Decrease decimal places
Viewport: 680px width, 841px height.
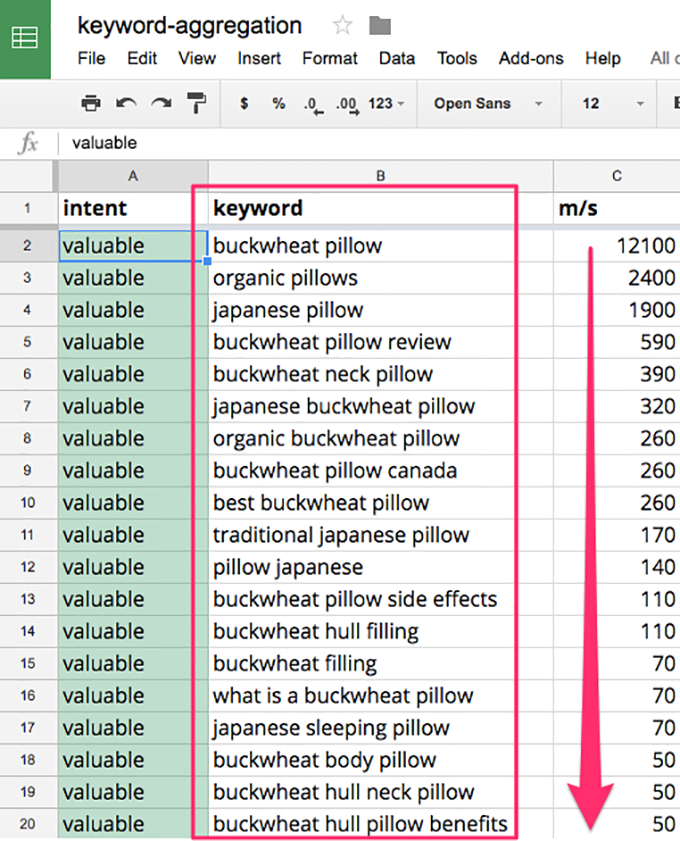coord(313,104)
